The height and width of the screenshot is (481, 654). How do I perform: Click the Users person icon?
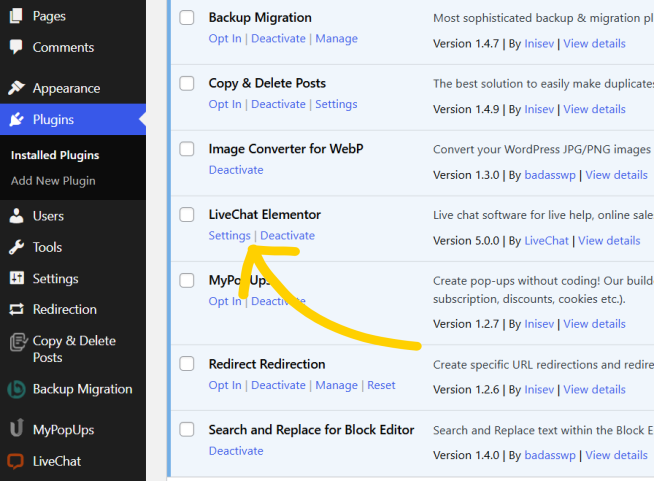pyautogui.click(x=16, y=216)
